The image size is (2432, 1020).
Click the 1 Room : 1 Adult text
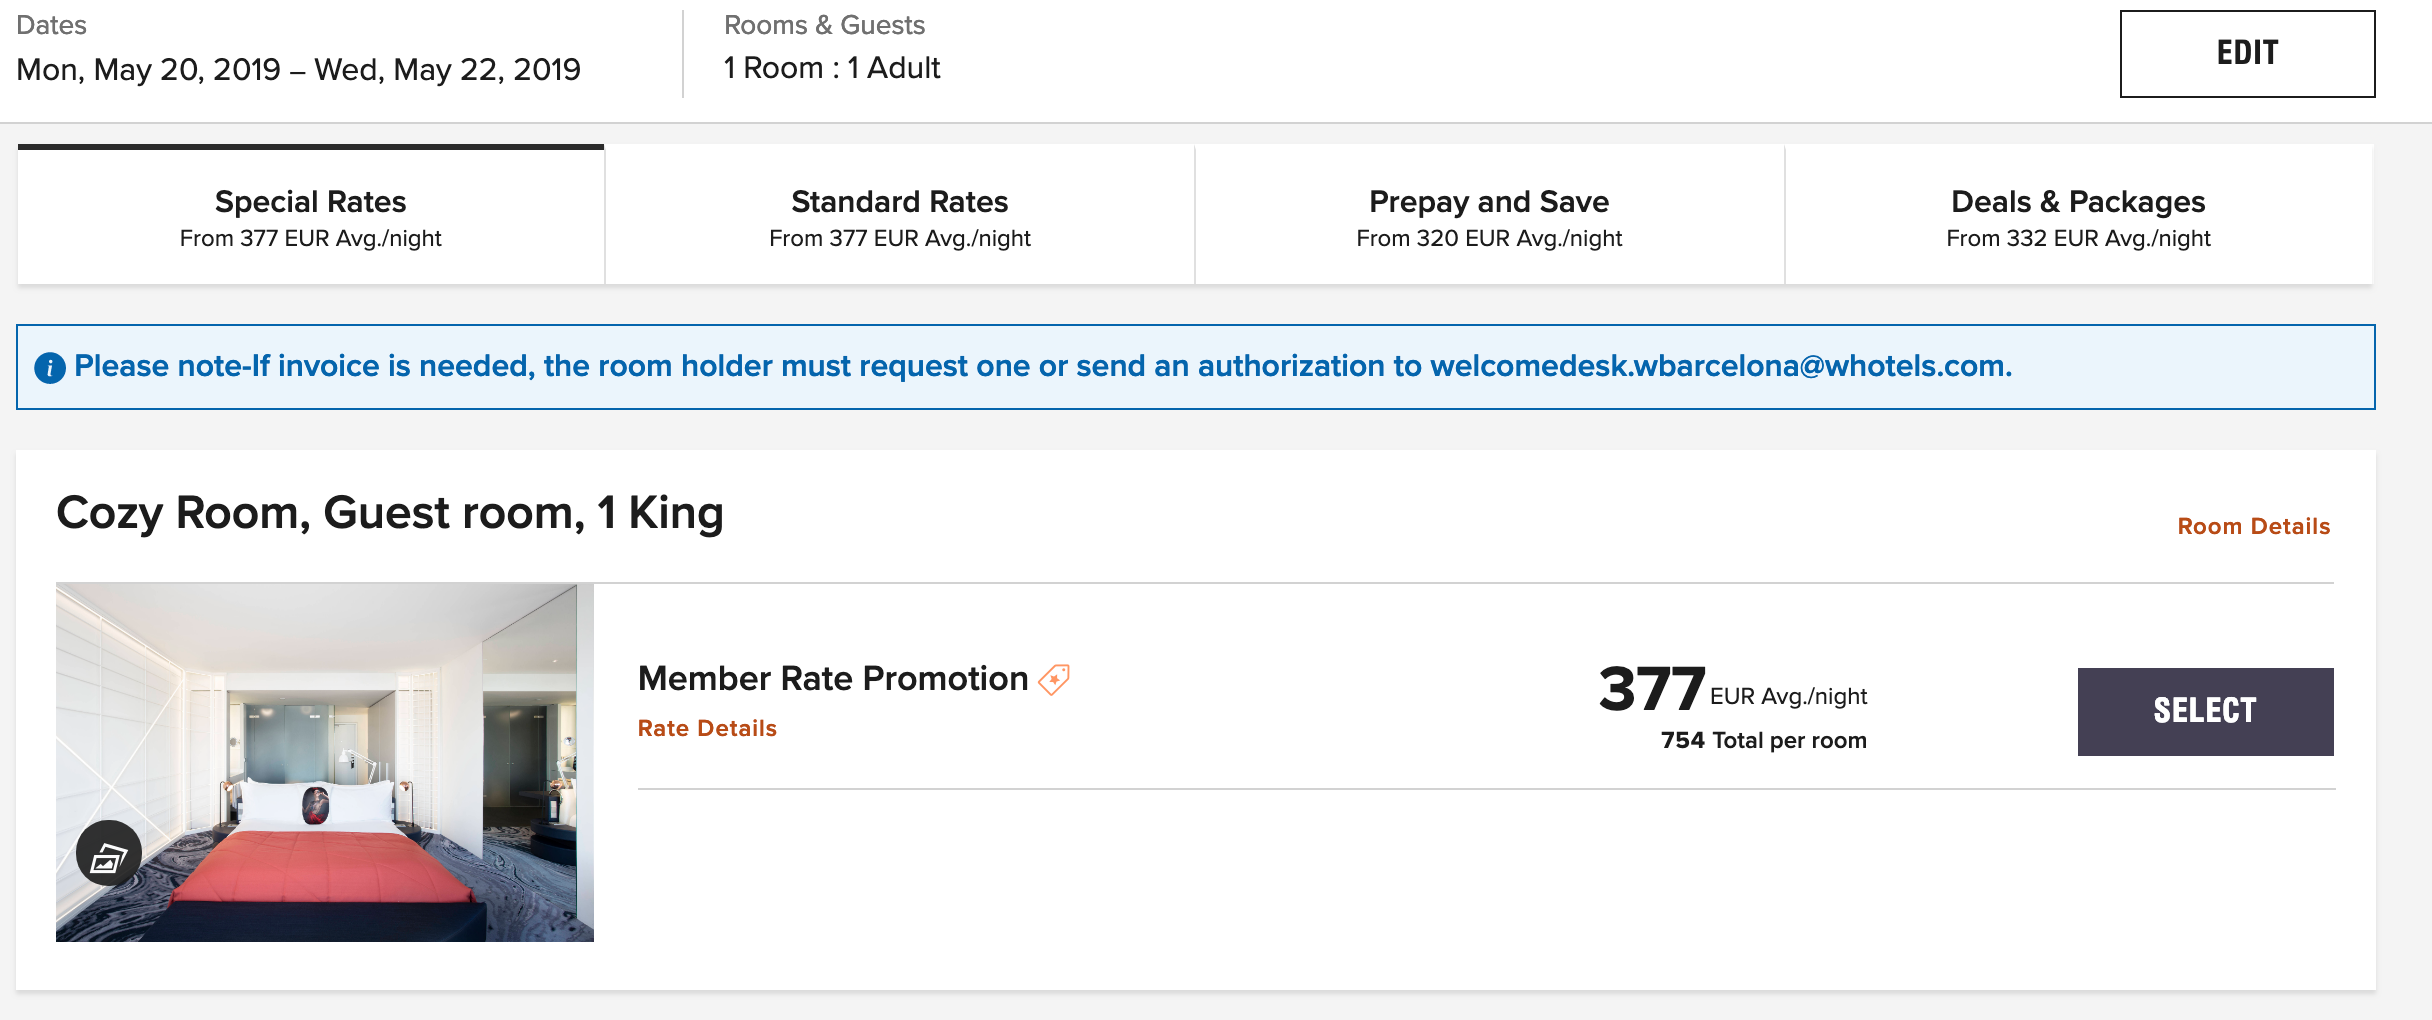[x=832, y=68]
